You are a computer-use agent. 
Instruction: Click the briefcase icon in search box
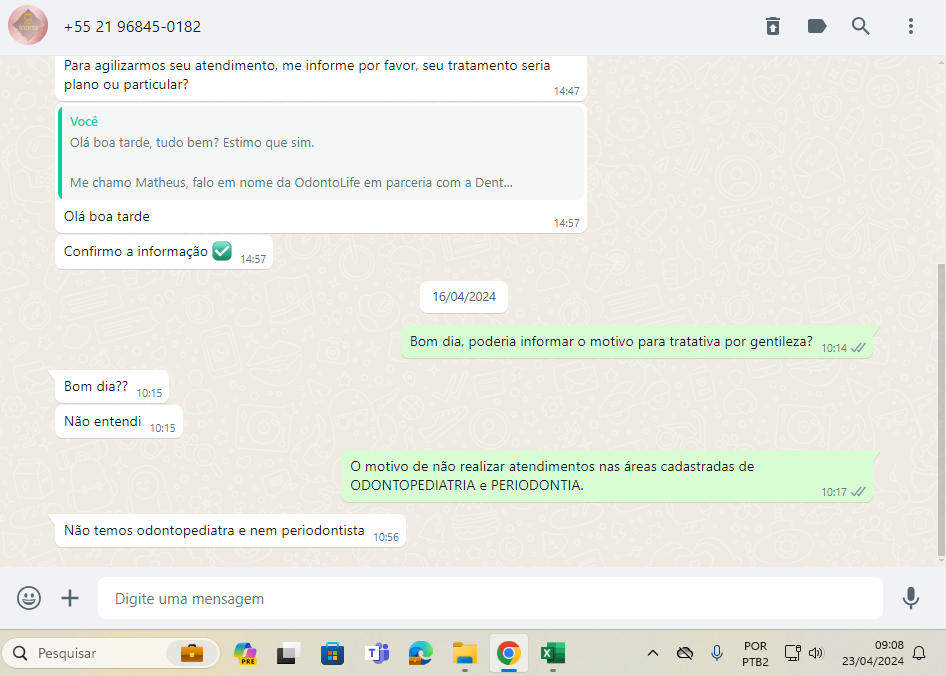click(x=192, y=653)
